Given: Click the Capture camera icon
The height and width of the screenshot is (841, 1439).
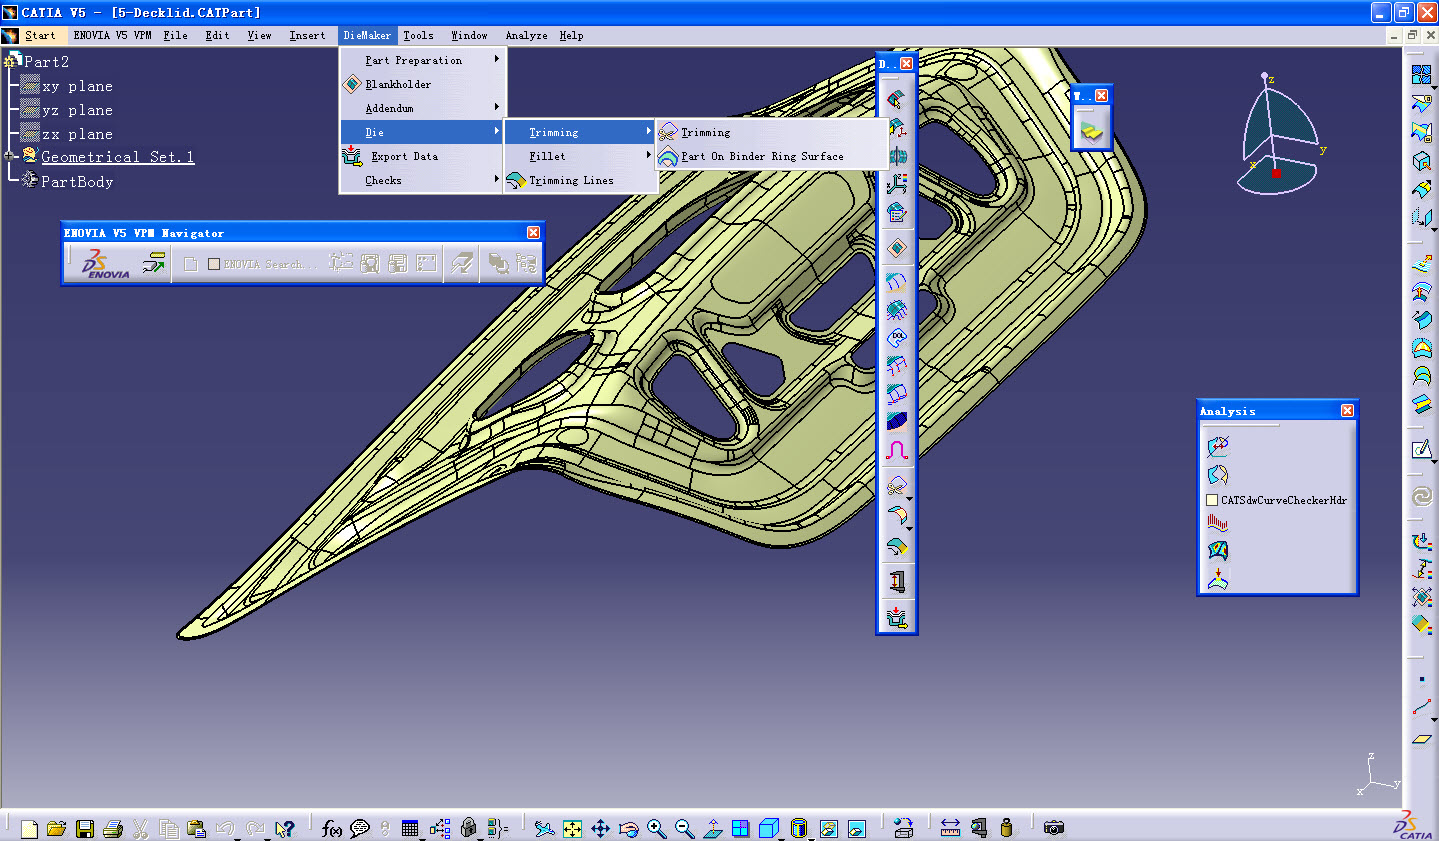Looking at the screenshot, I should 1053,828.
